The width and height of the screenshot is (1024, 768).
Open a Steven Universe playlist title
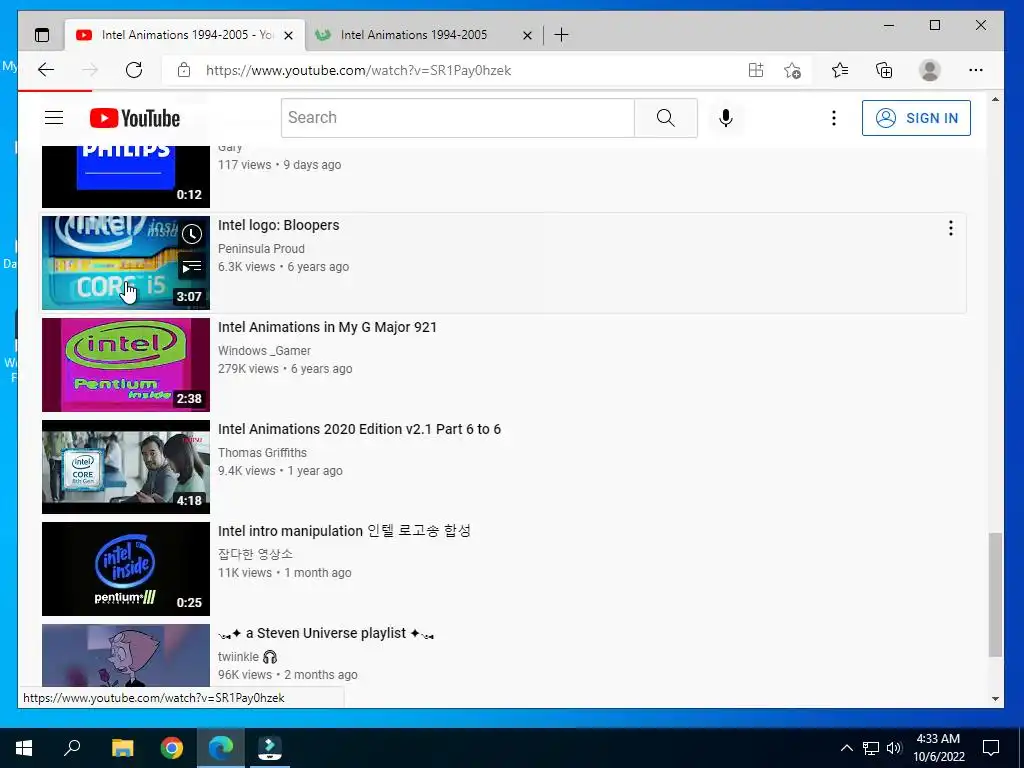point(326,633)
